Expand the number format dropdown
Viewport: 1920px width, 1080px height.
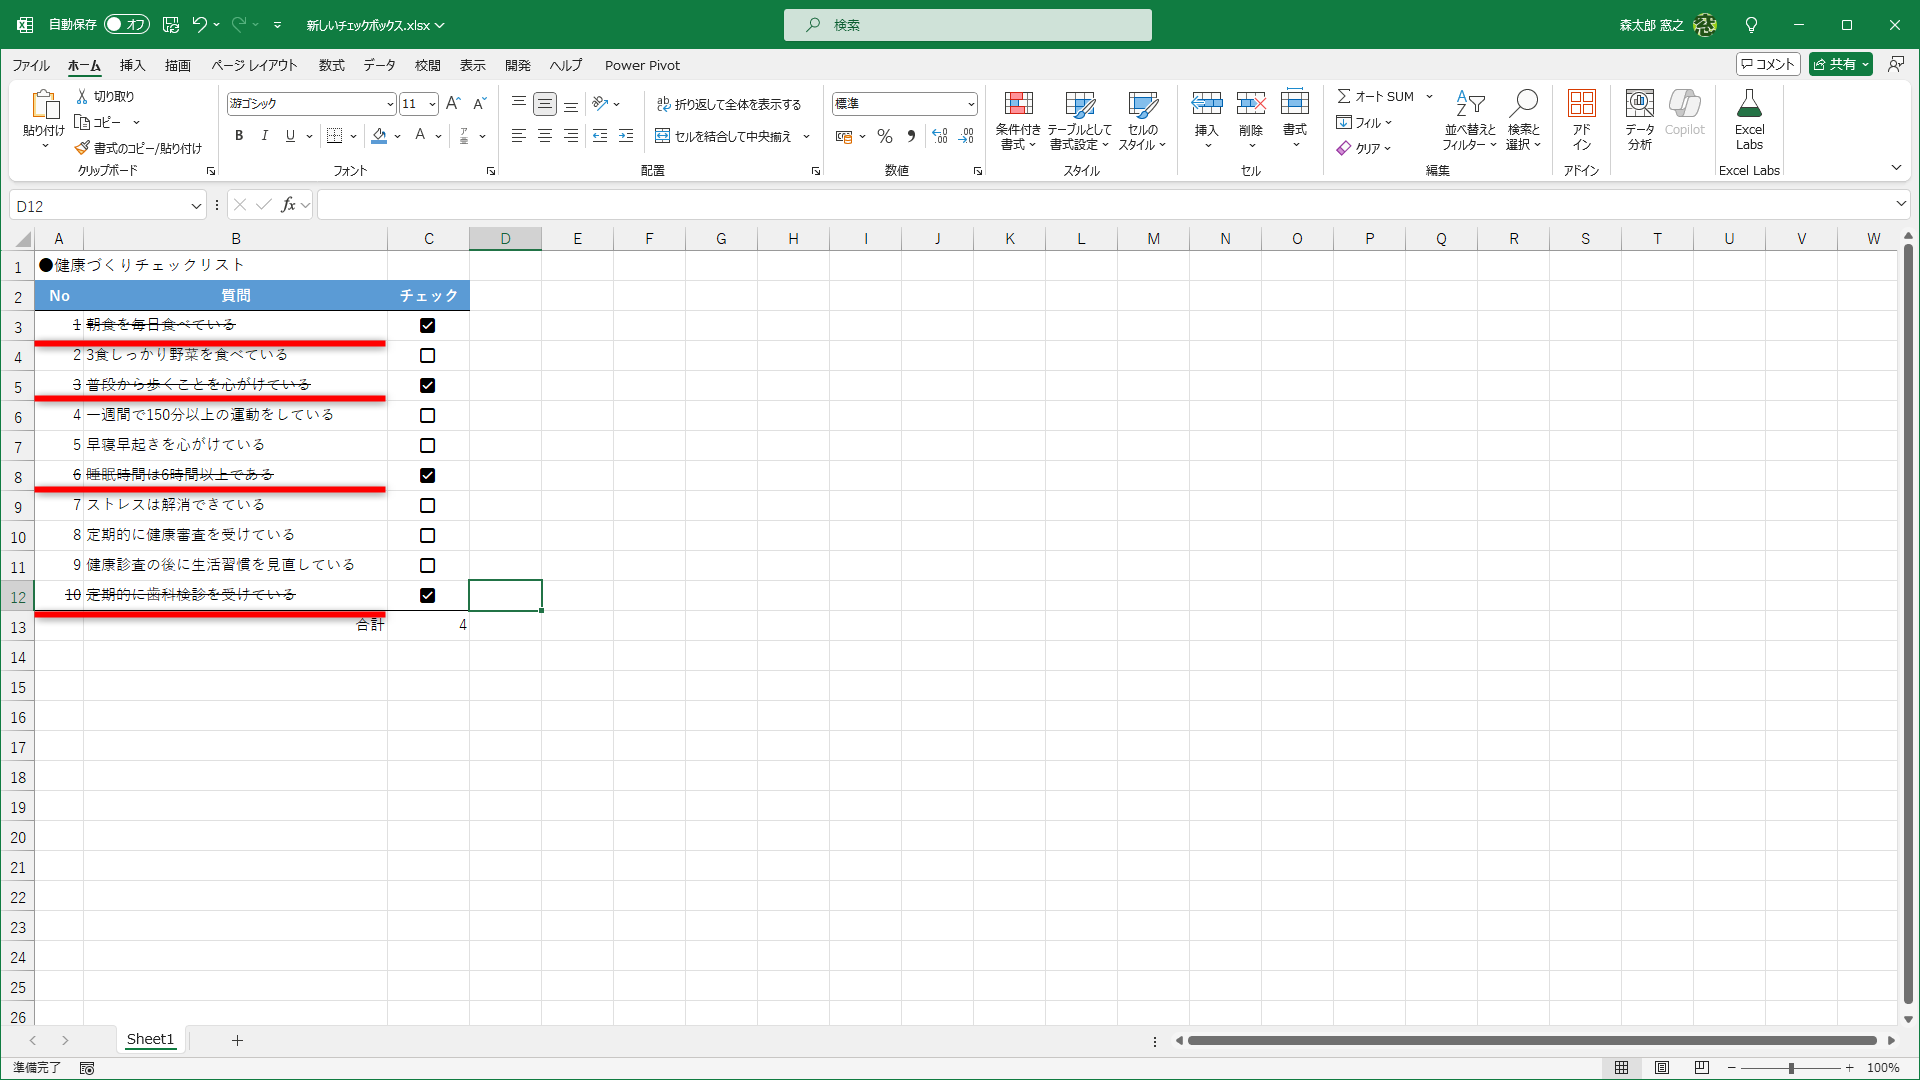click(970, 104)
